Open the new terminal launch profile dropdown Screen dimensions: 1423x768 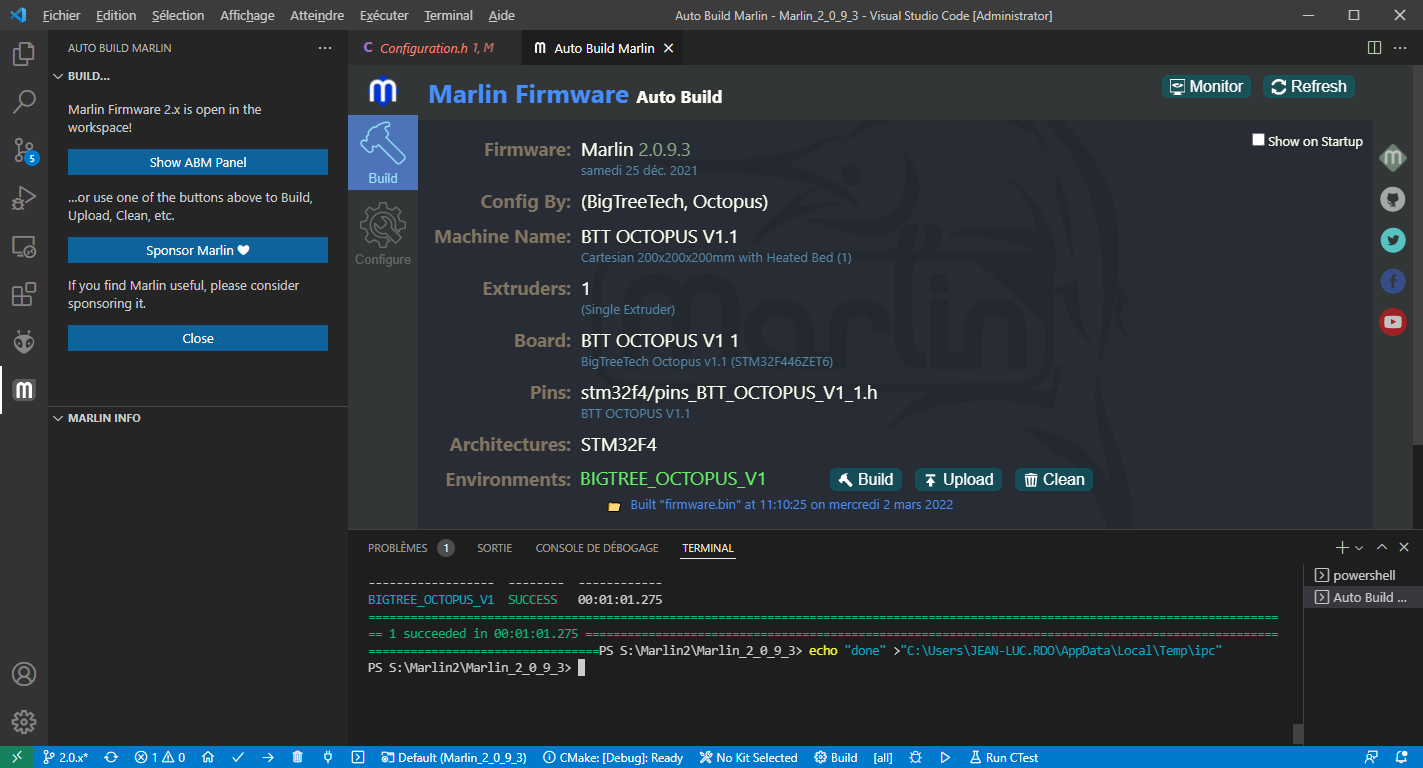(x=1359, y=548)
